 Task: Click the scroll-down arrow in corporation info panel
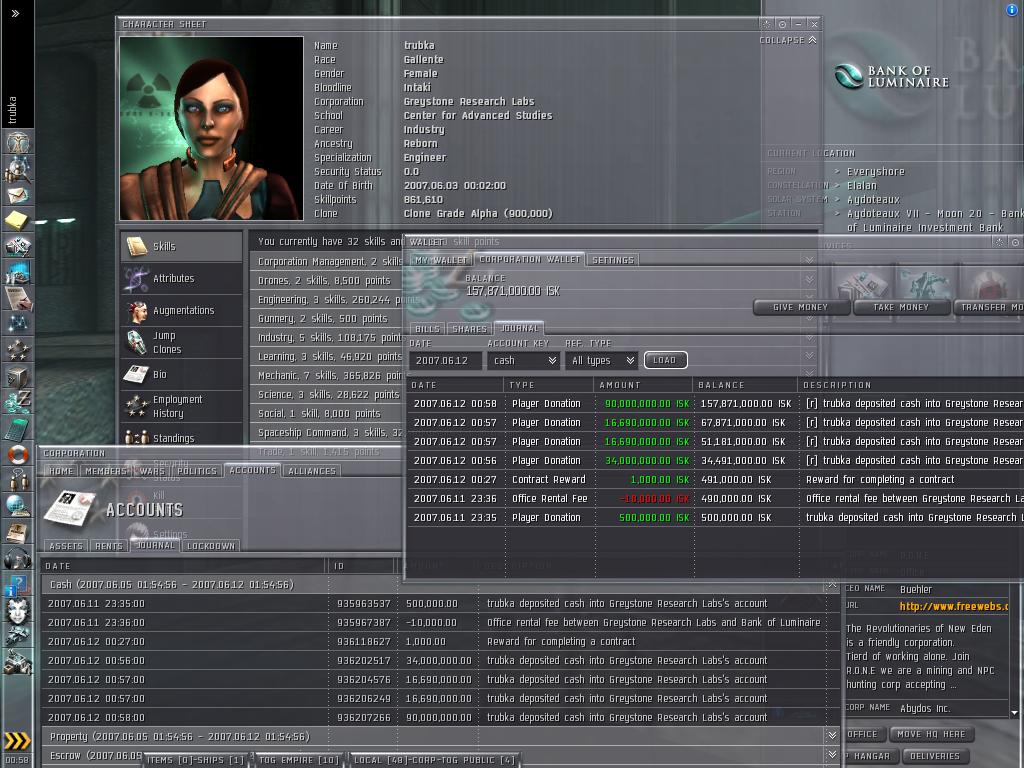(x=1014, y=712)
